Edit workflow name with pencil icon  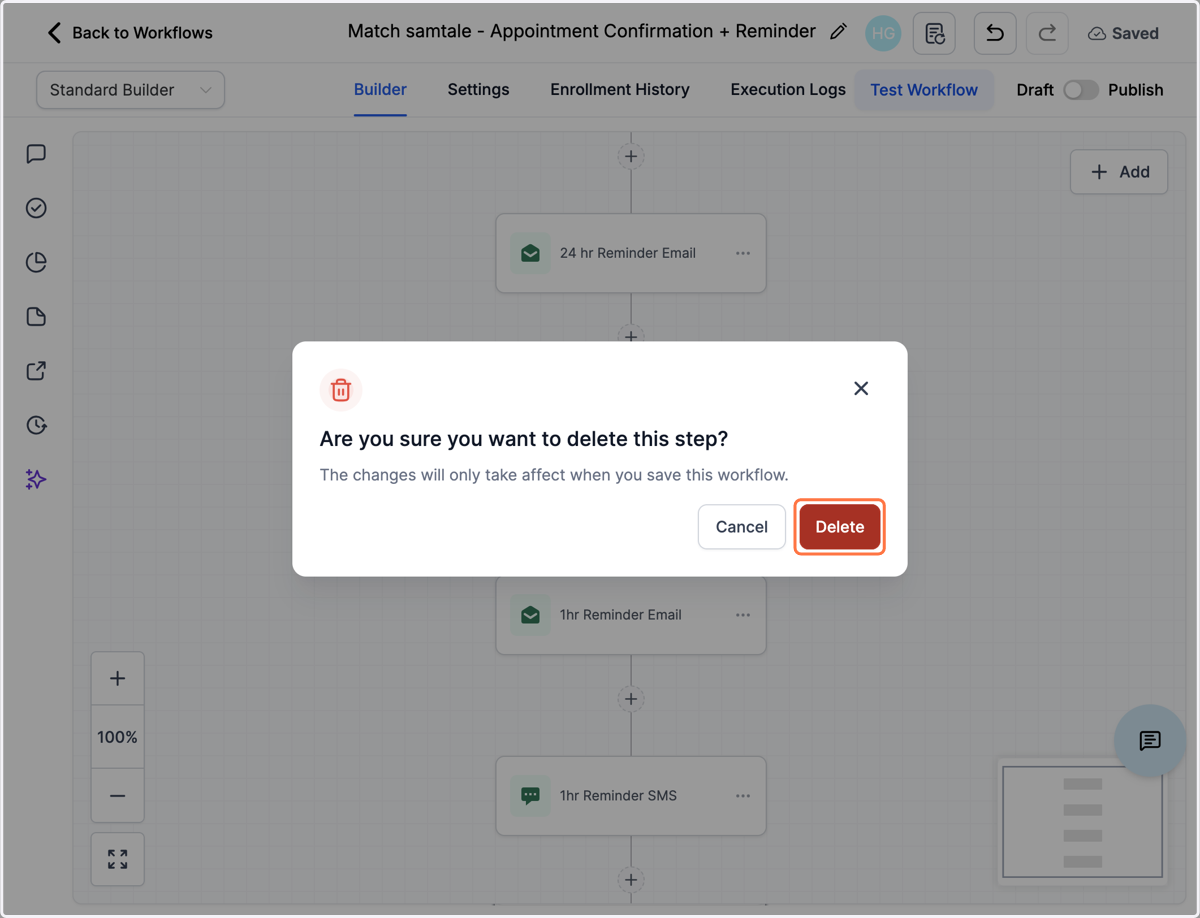(x=838, y=32)
